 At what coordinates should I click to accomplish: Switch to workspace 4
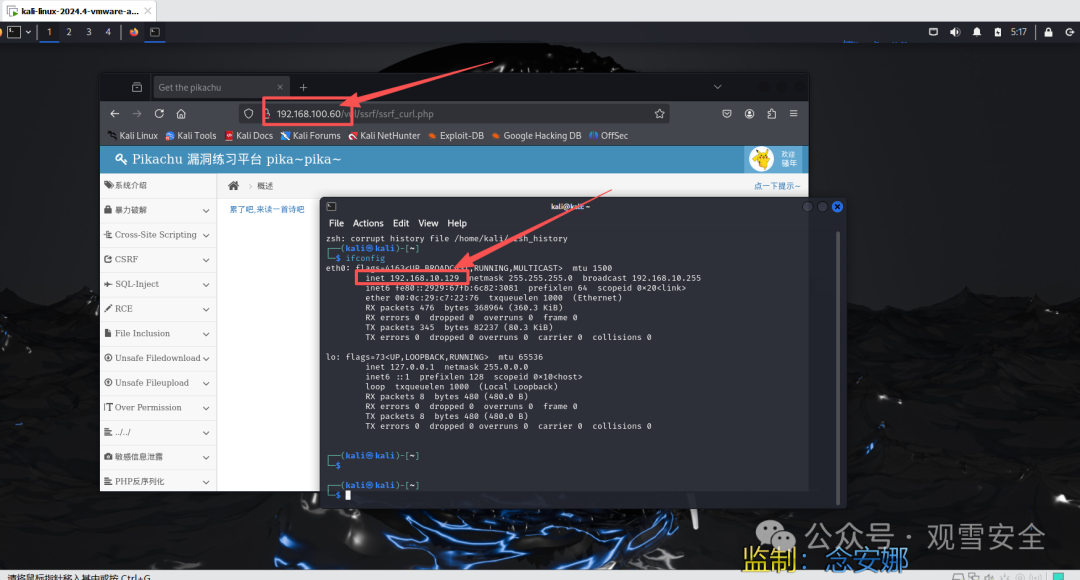coord(108,32)
